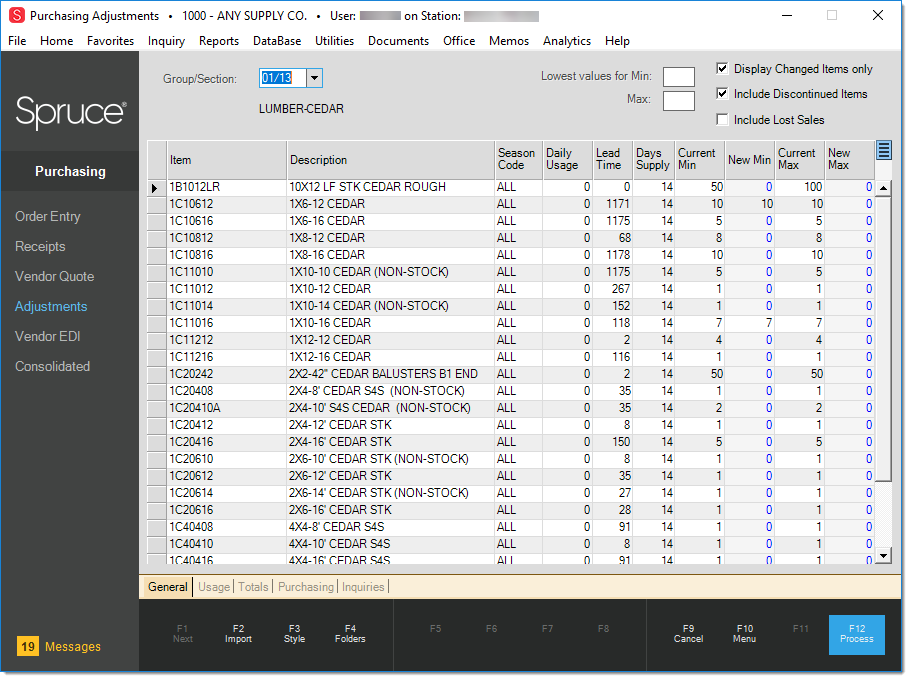
Task: Click the Max value input field
Action: click(x=678, y=101)
